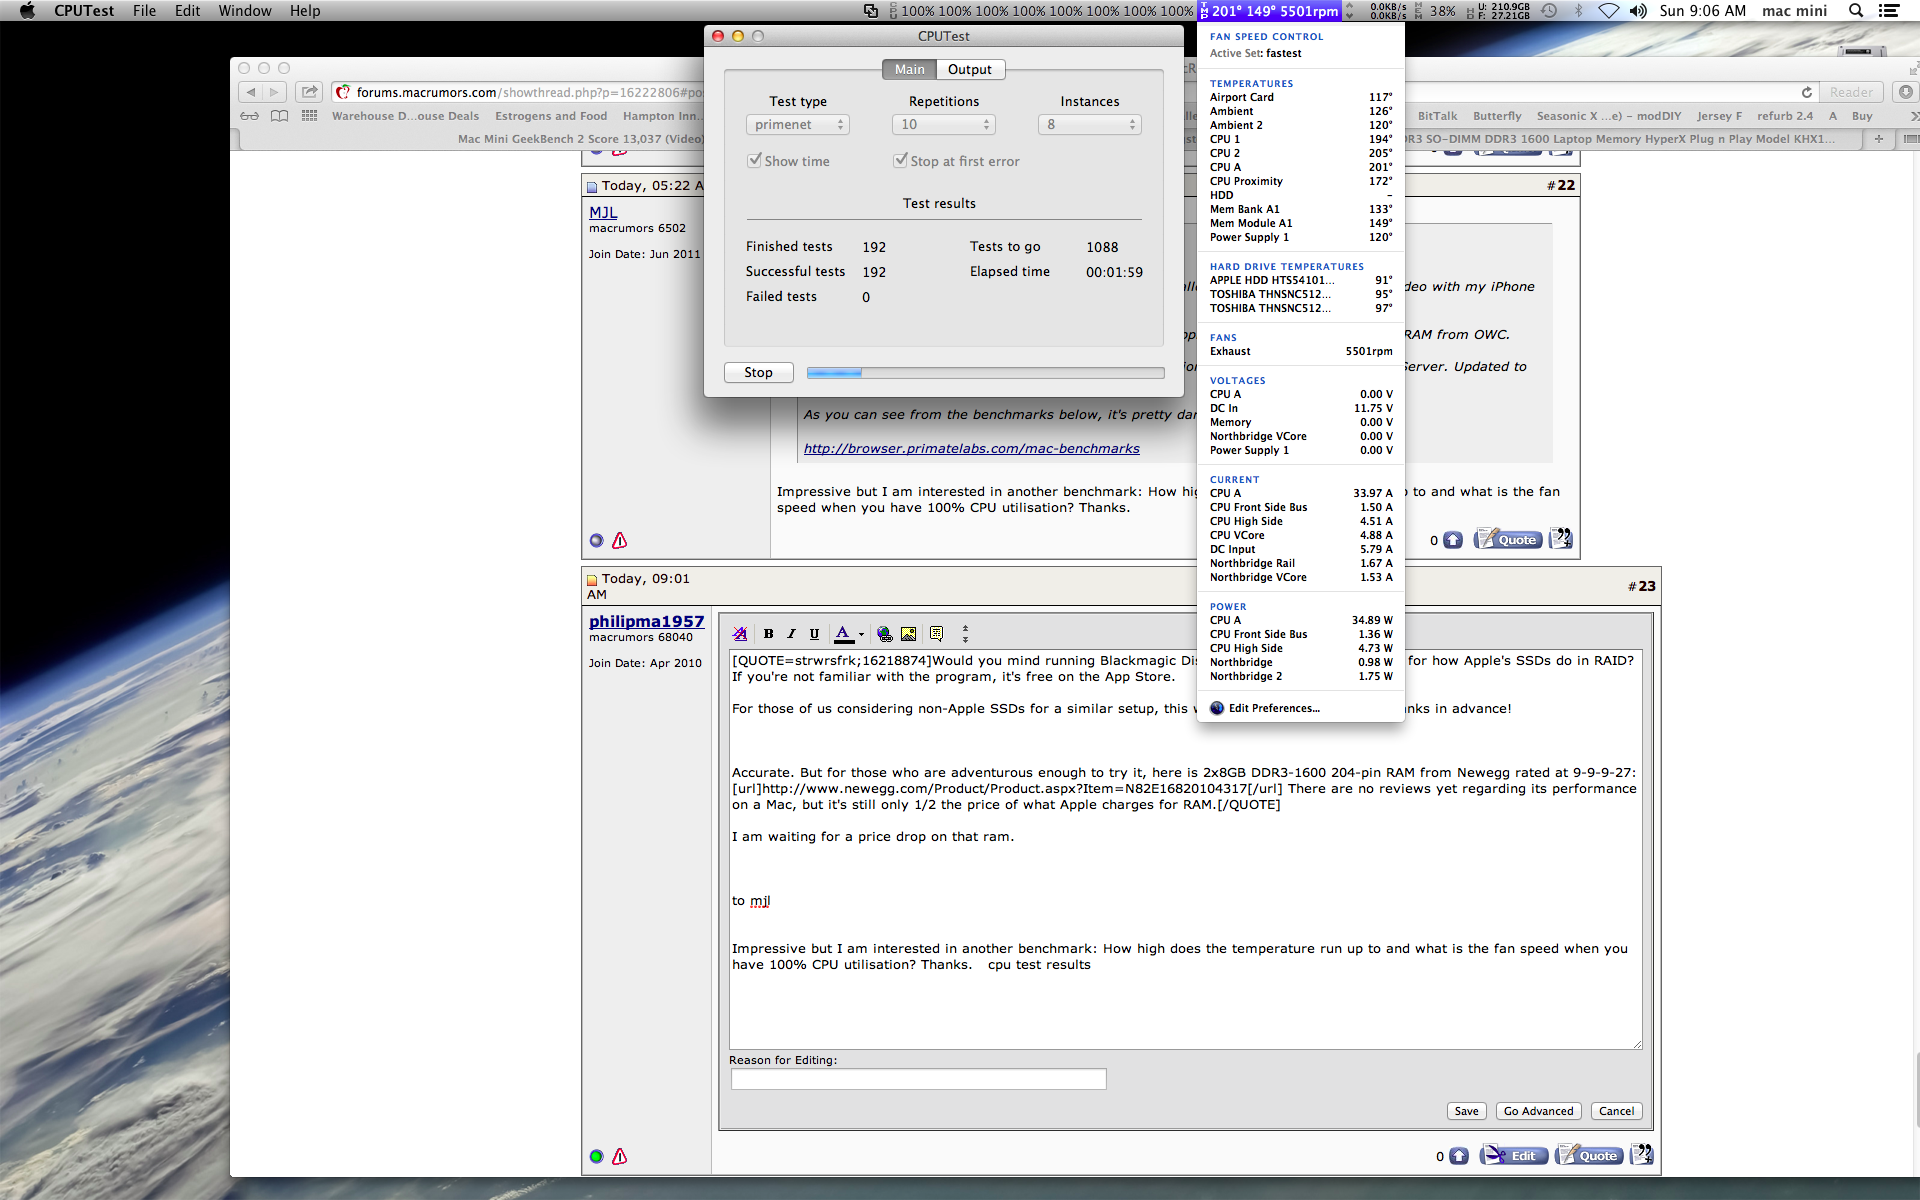This screenshot has width=1920, height=1200.
Task: Go back in Safari window
Action: point(250,92)
